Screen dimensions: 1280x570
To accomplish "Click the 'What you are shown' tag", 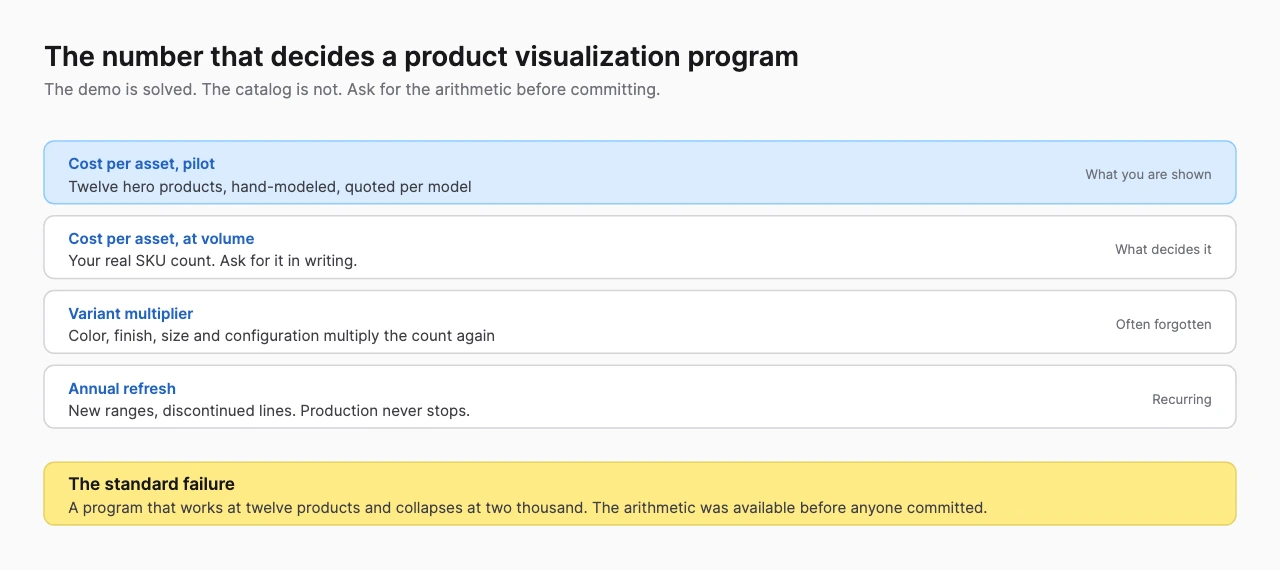I will [1148, 175].
